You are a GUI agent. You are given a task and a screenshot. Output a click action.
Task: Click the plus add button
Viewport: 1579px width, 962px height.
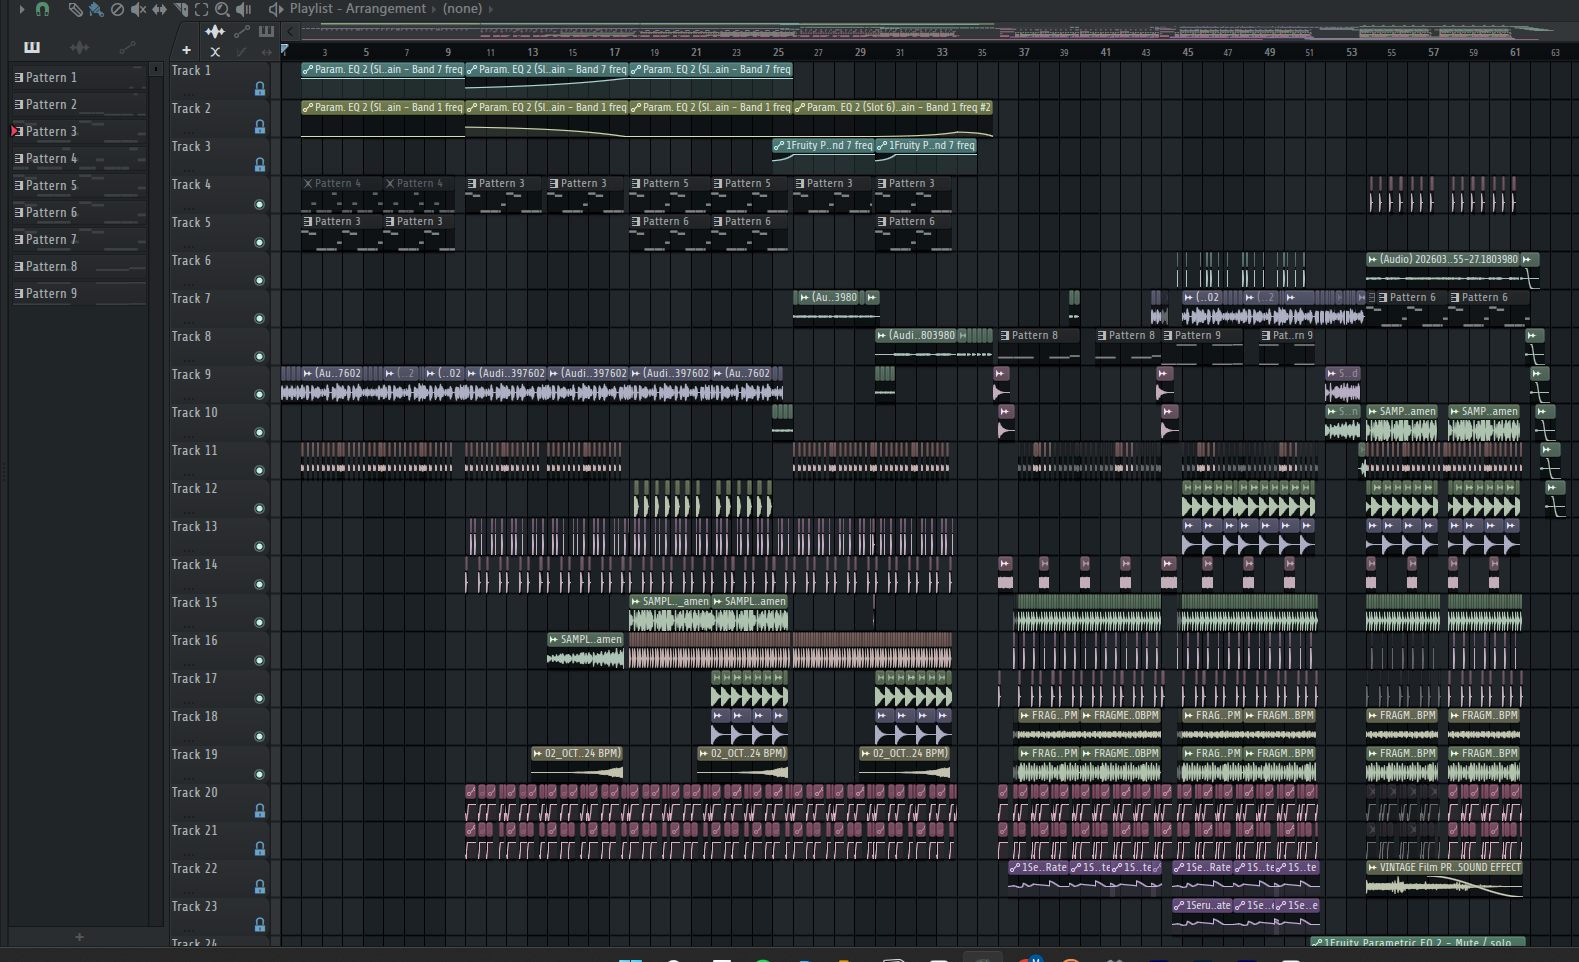(x=186, y=50)
